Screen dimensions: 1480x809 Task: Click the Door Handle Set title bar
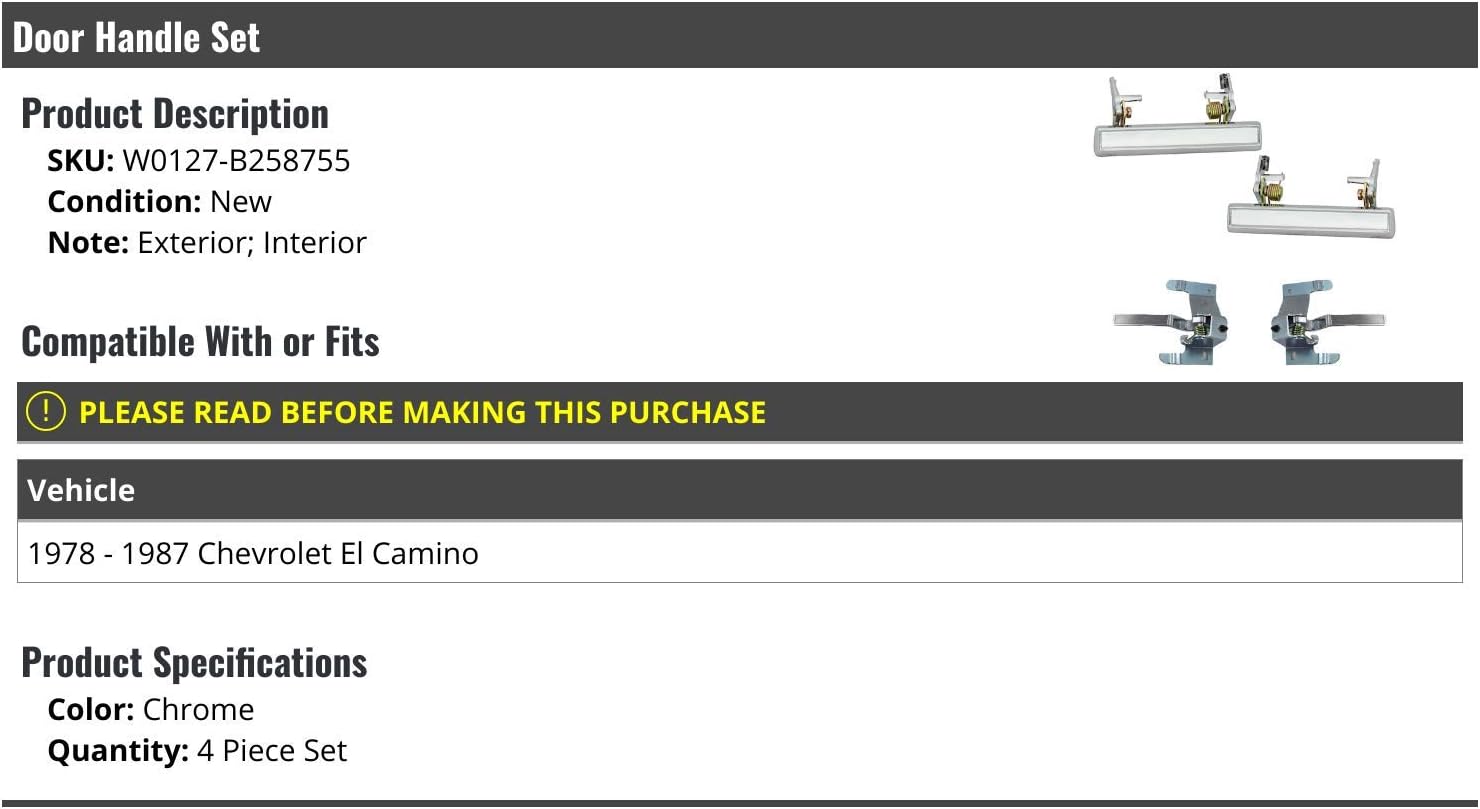pos(740,36)
